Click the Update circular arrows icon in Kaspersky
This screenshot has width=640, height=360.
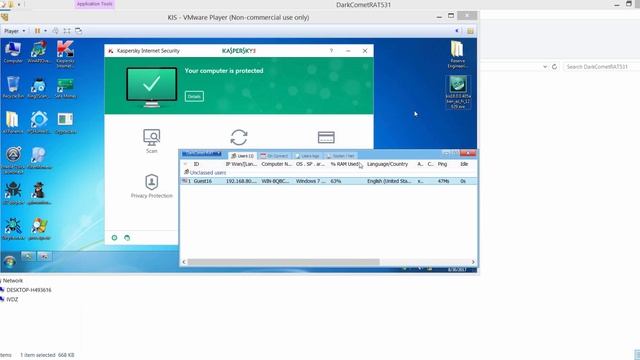point(239,138)
